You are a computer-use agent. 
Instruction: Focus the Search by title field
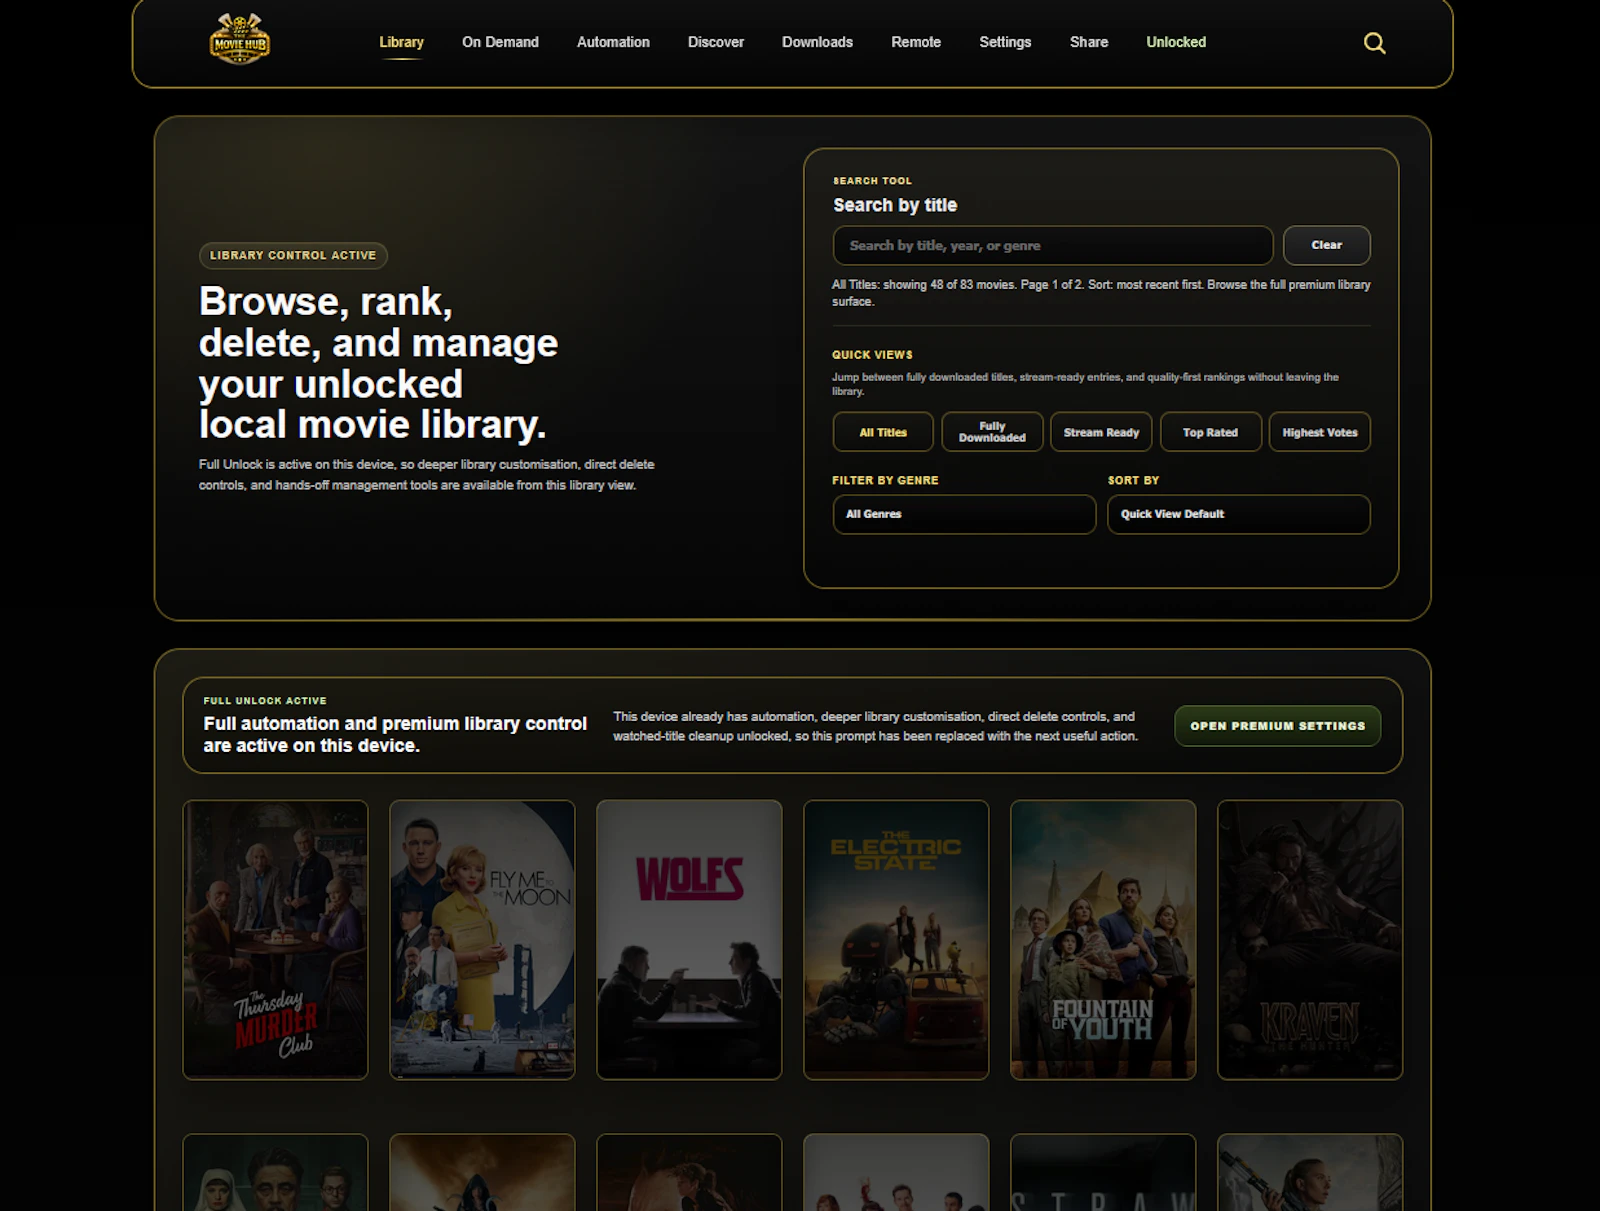pos(1053,245)
